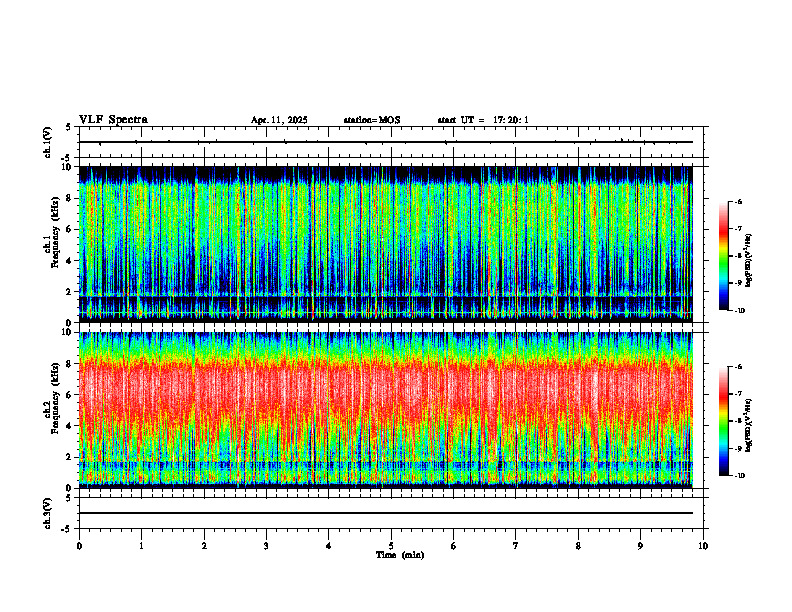Click the "ch.3(V)" axis label
This screenshot has height=612, width=792.
click(47, 513)
